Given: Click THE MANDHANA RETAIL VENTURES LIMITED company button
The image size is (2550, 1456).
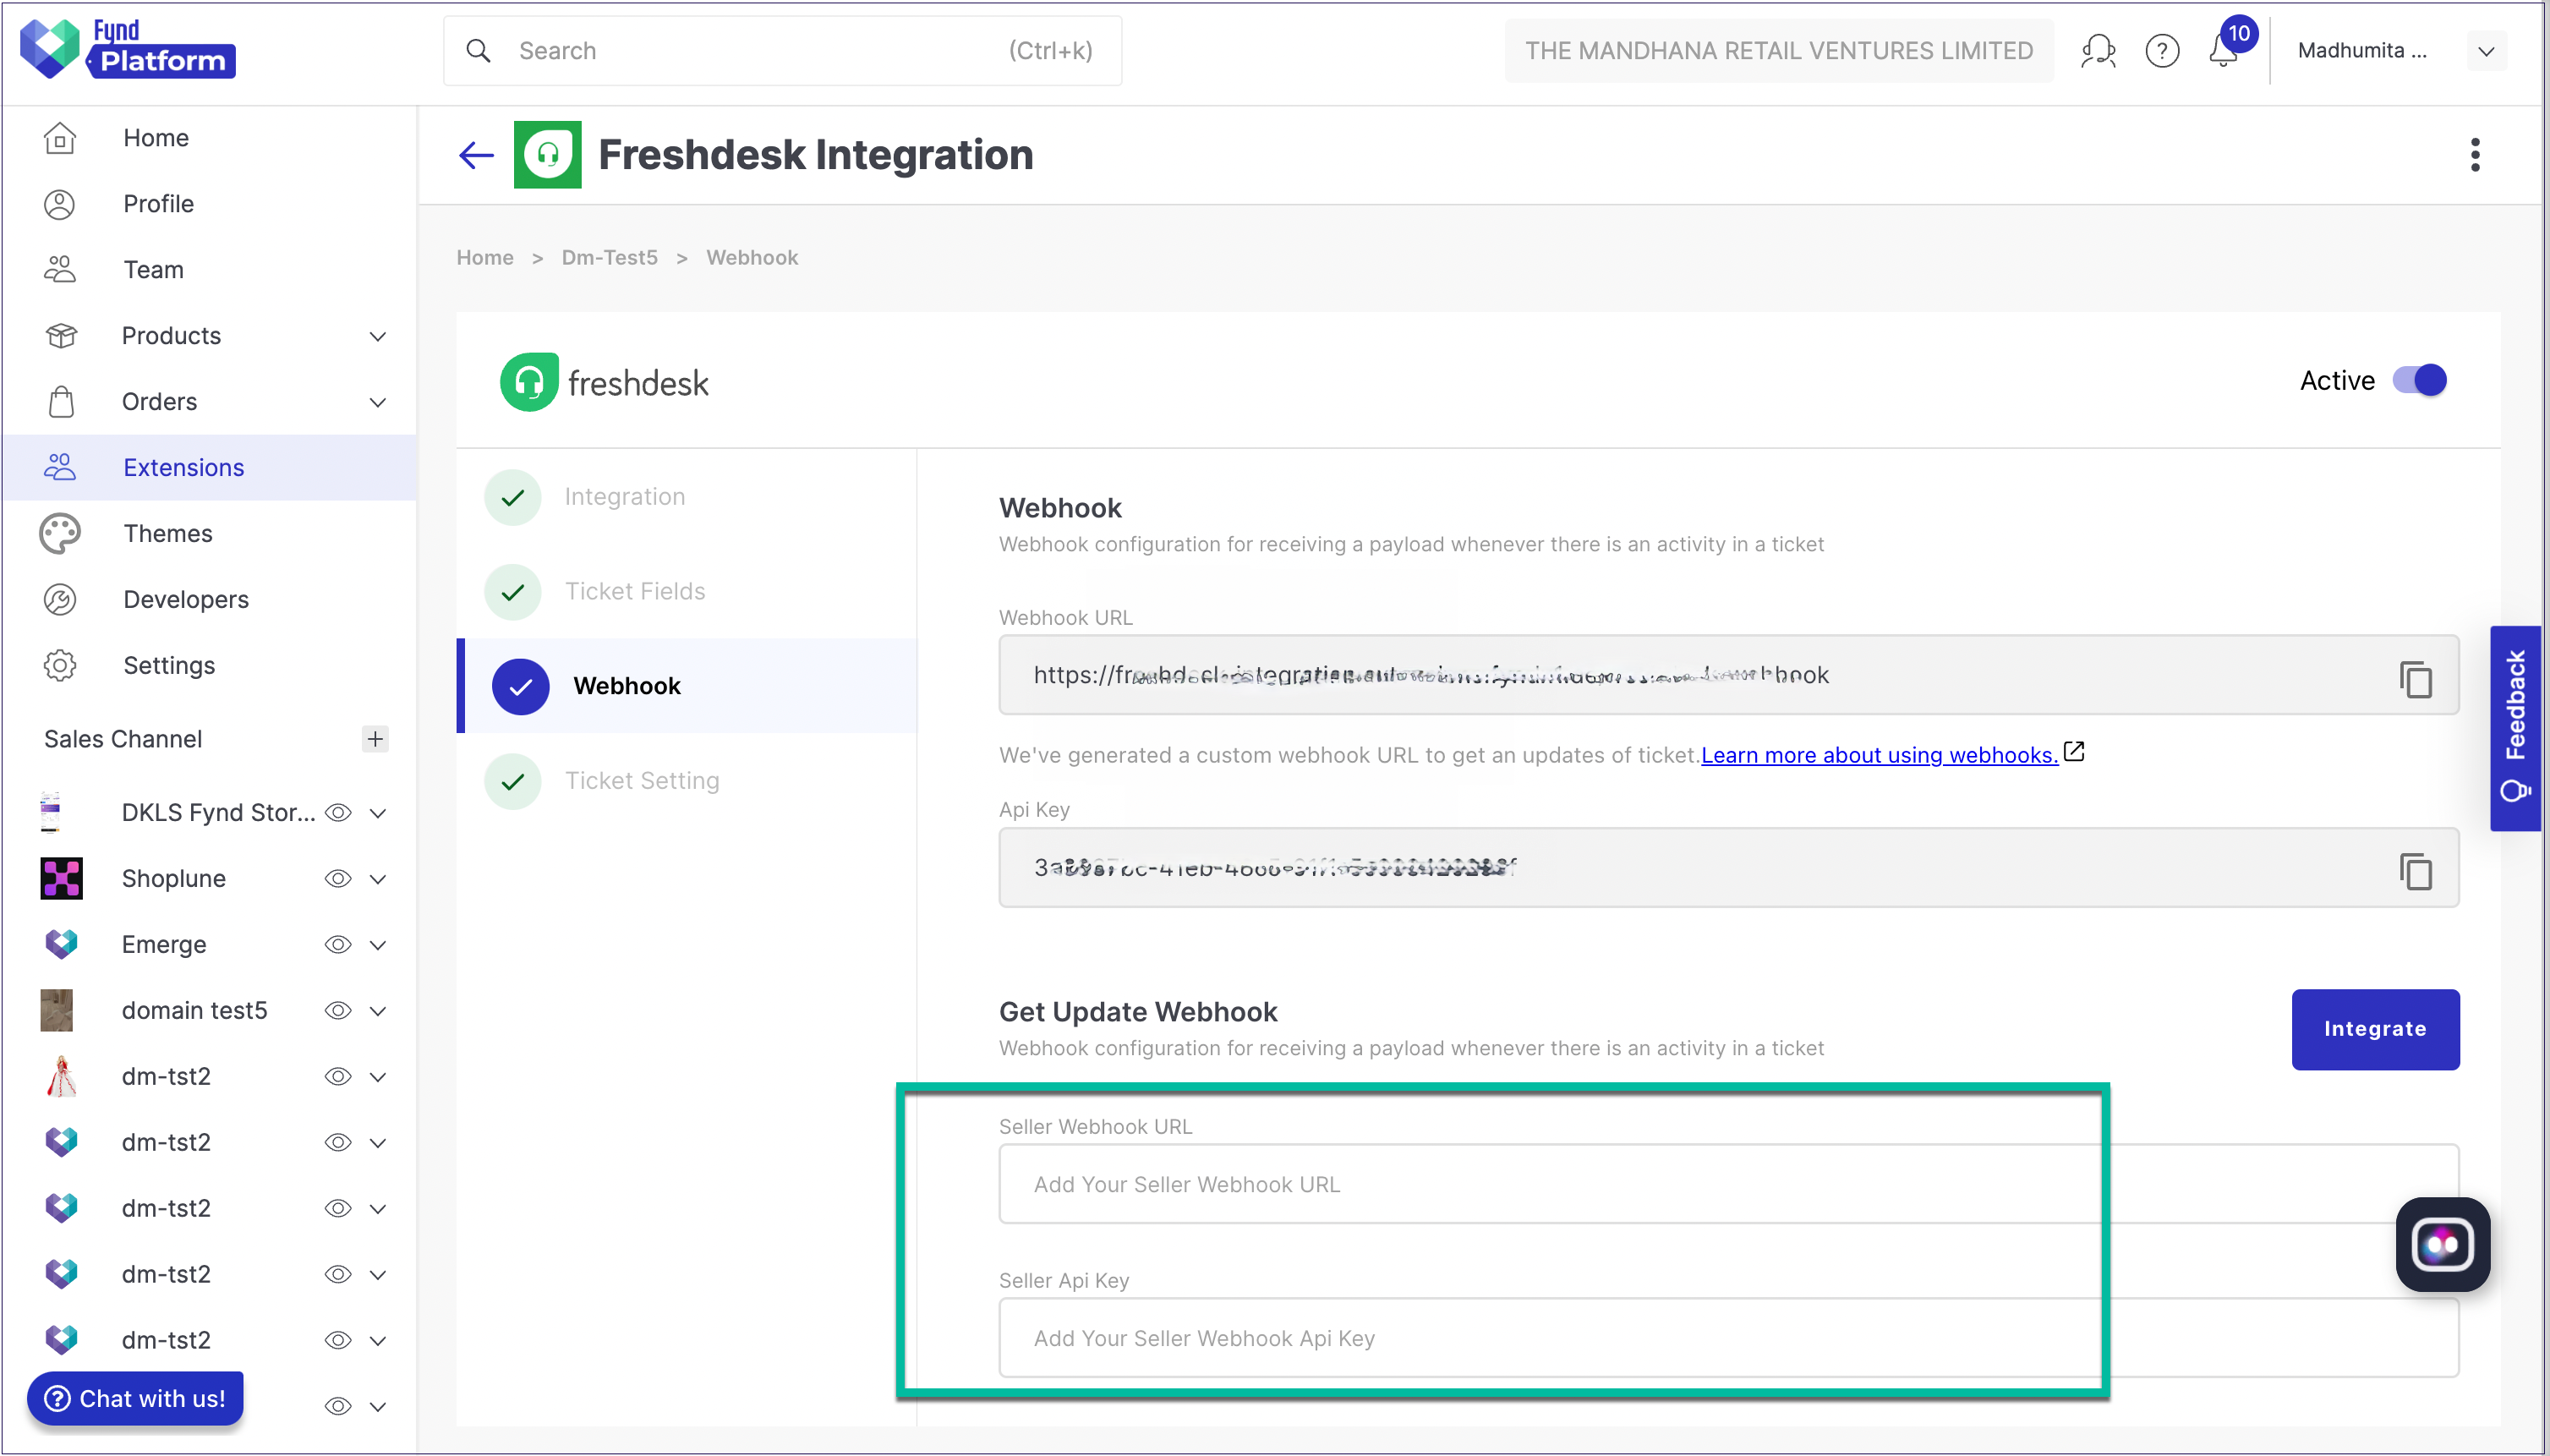Looking at the screenshot, I should tap(1778, 50).
